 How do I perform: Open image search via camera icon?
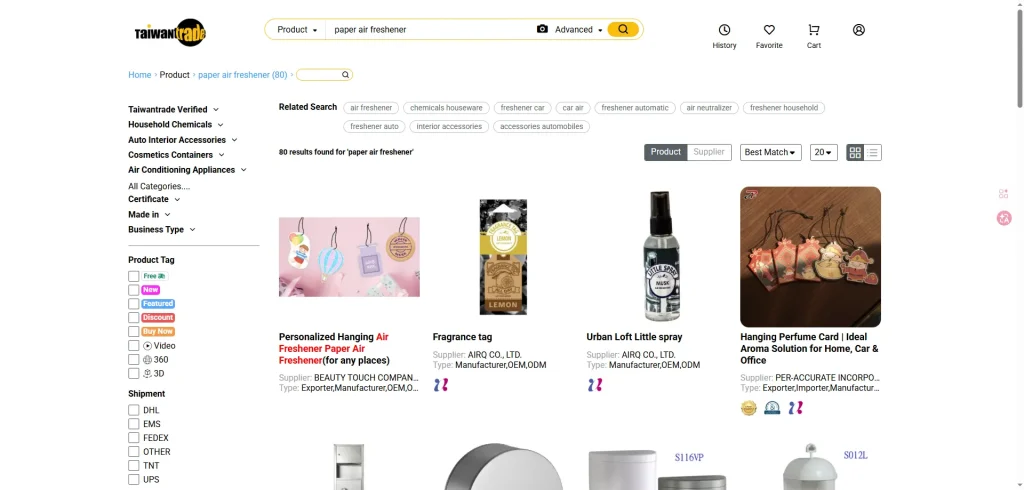pos(542,29)
